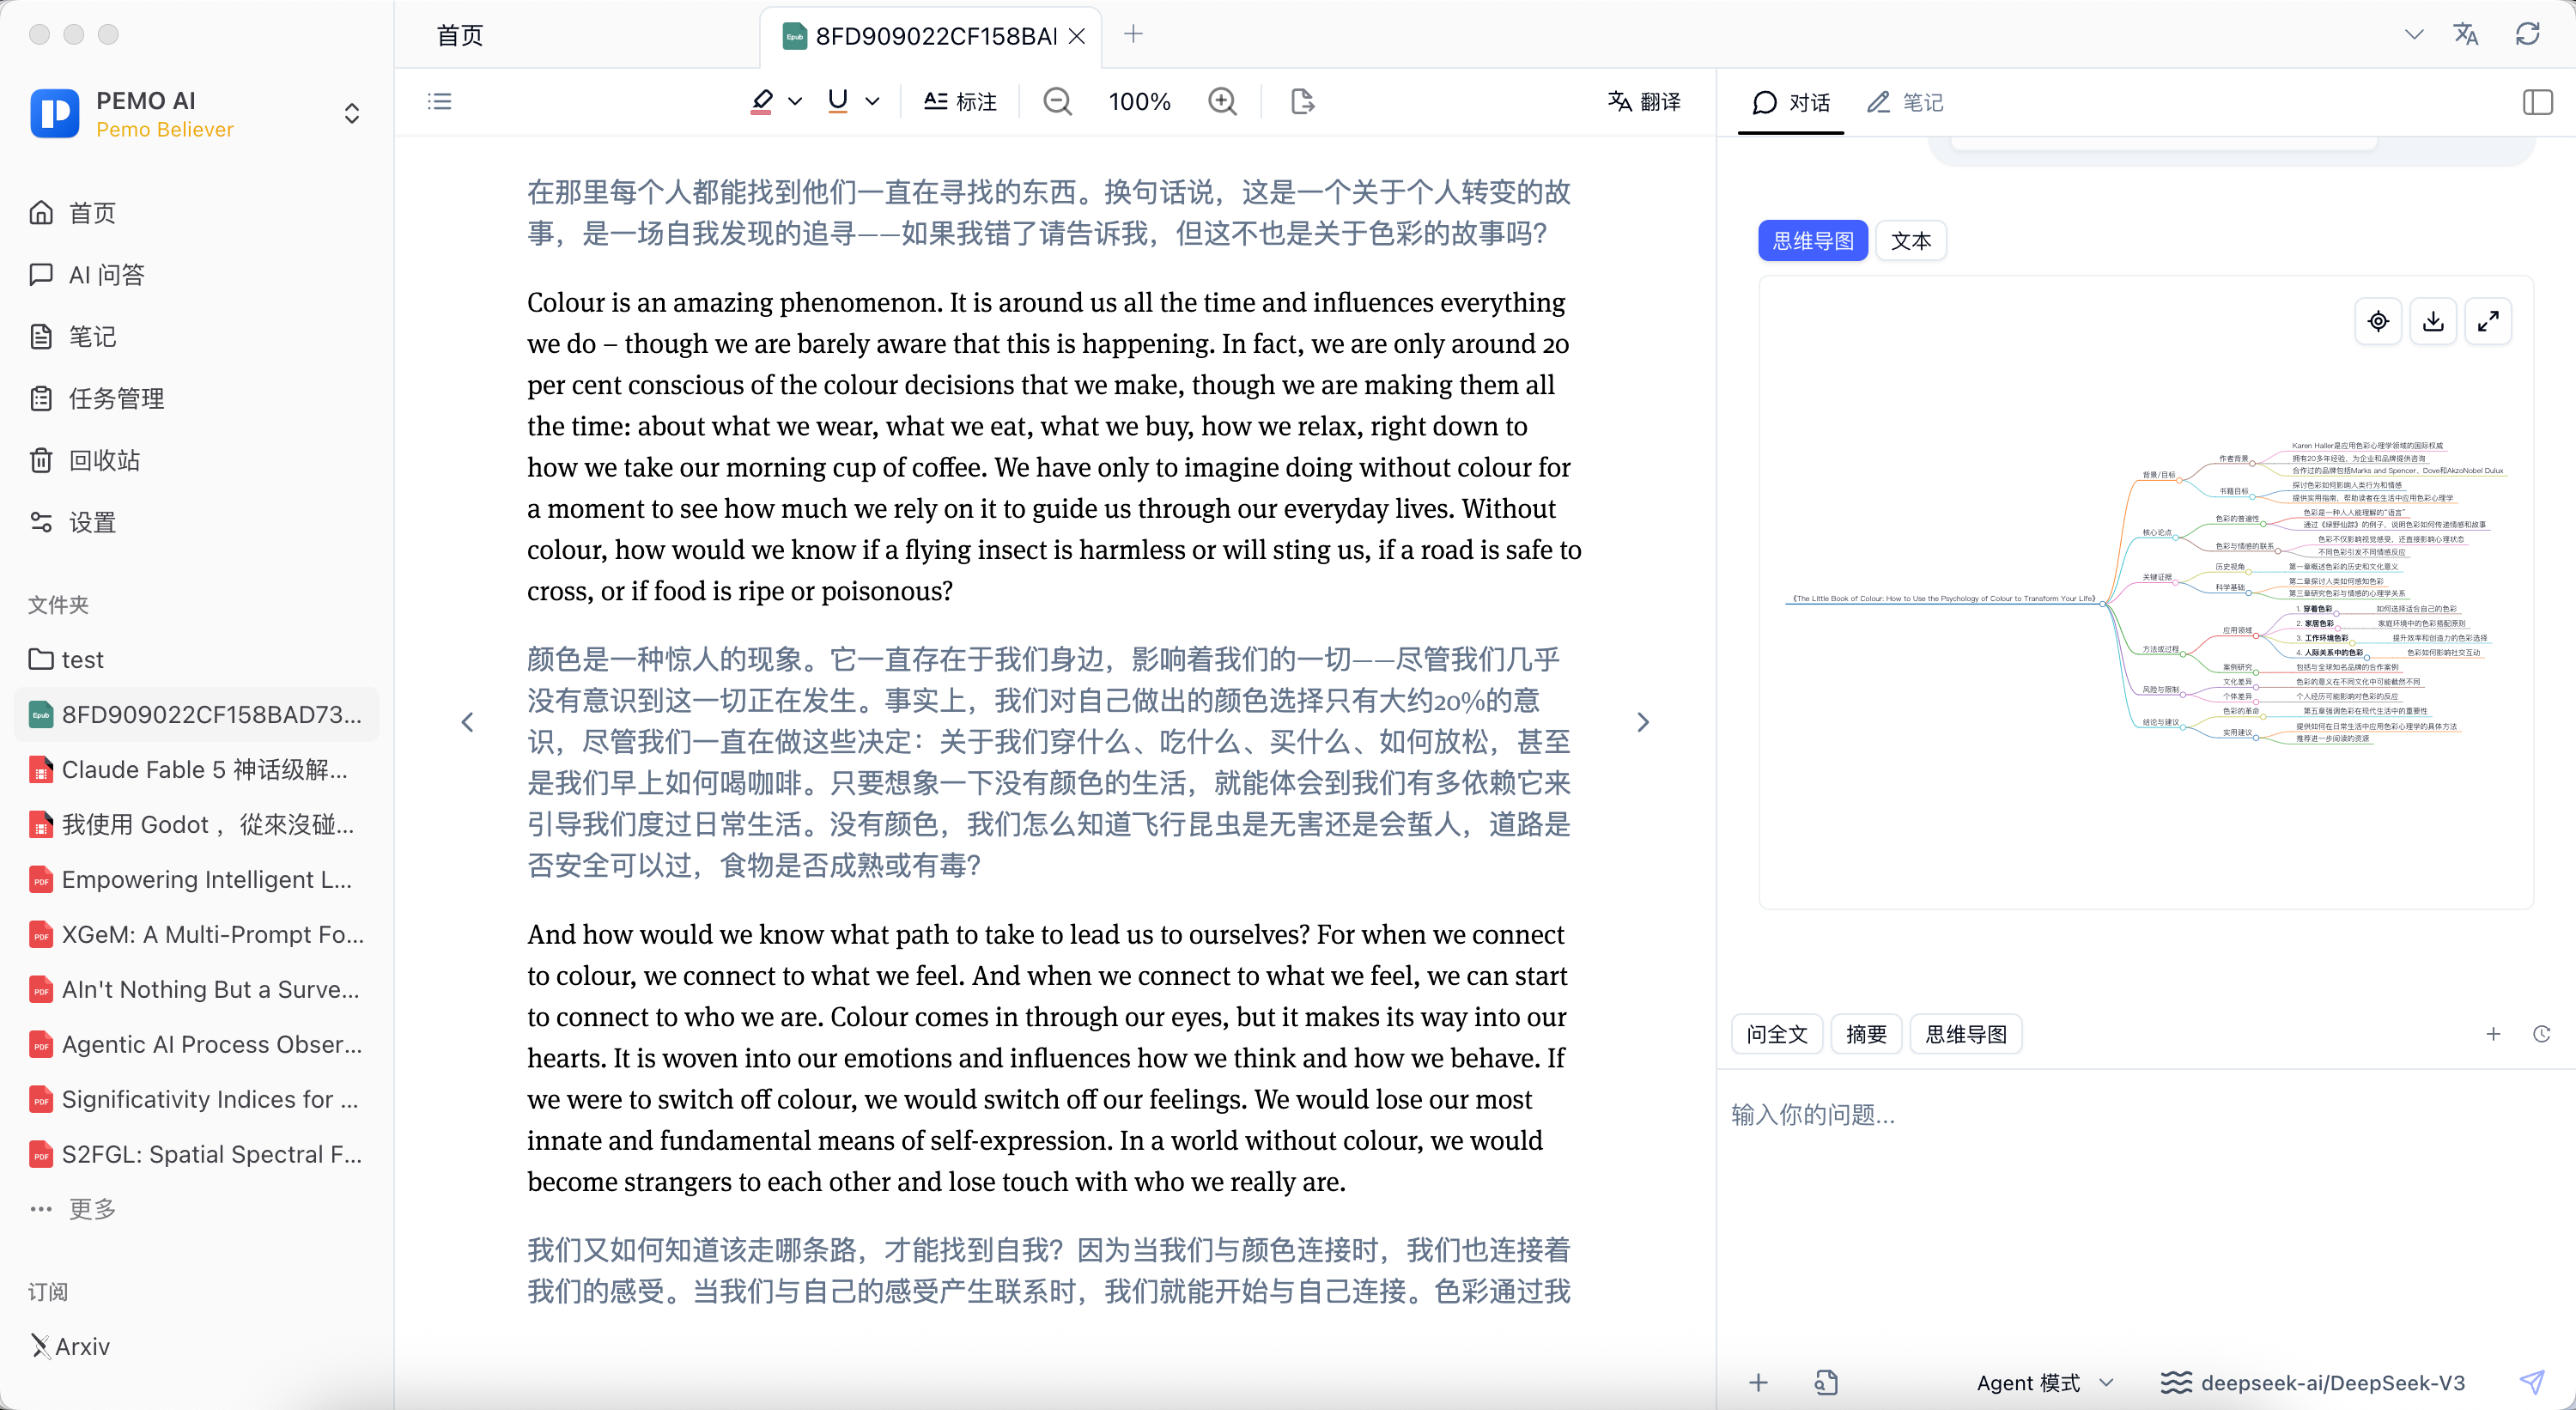Toggle the right side panel layout
Image resolution: width=2576 pixels, height=1410 pixels.
tap(2537, 102)
